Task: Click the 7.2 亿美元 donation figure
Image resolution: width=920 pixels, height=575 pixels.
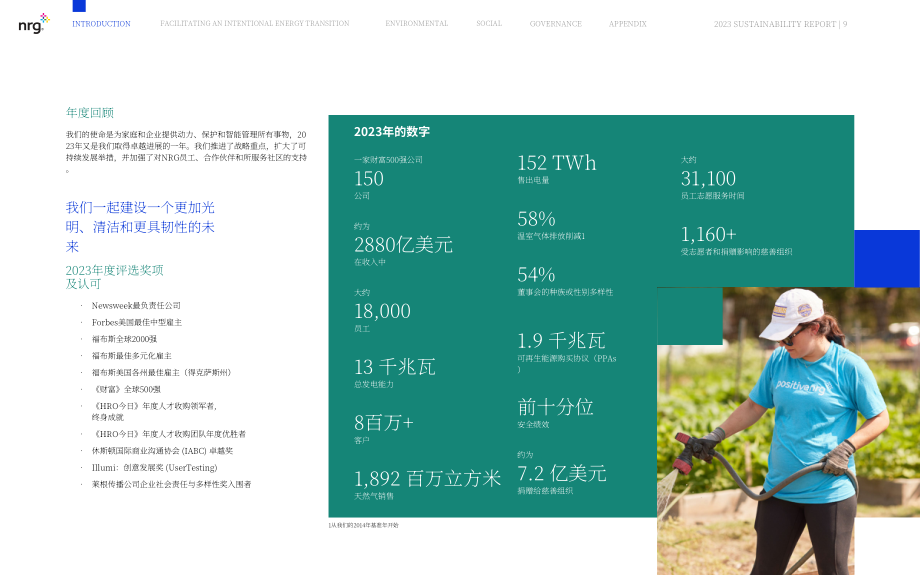Action: [x=562, y=473]
